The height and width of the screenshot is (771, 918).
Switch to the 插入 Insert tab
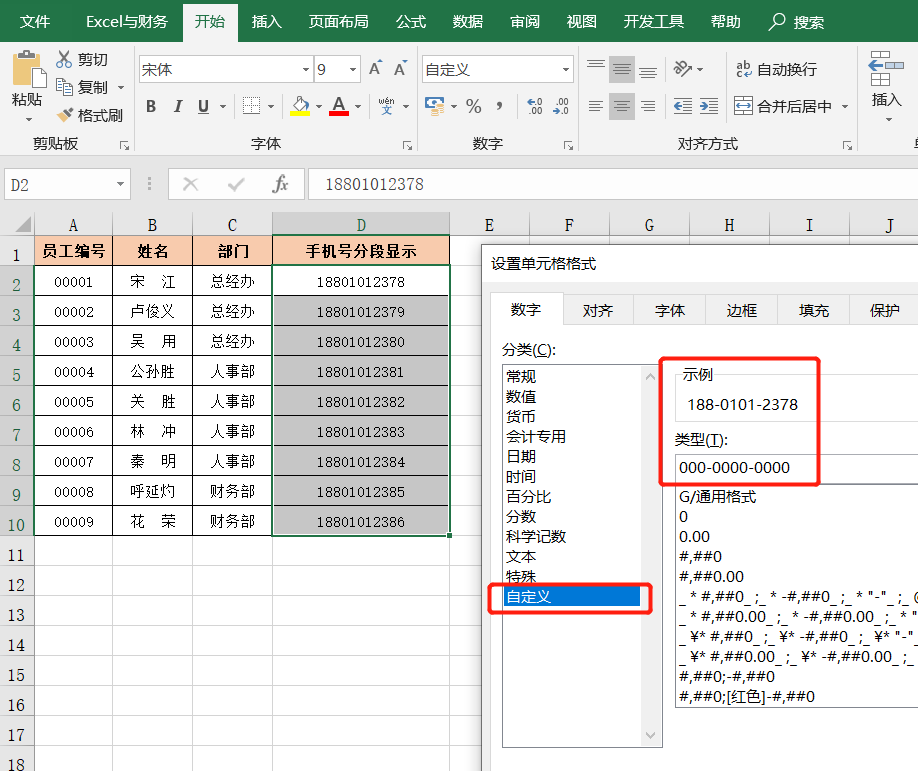[x=266, y=22]
